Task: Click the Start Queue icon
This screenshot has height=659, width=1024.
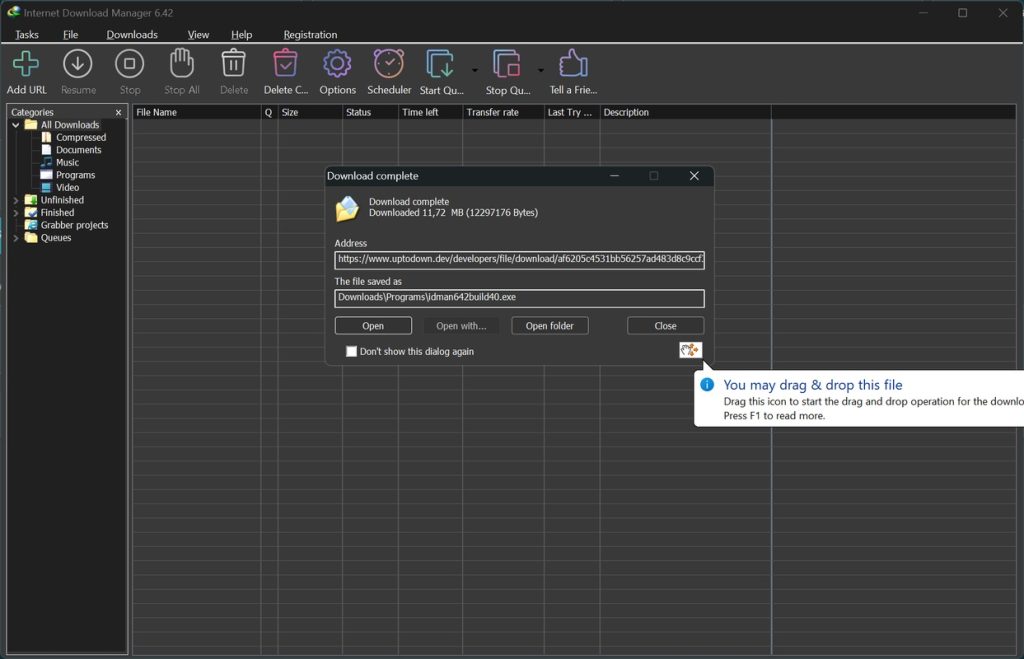Action: coord(440,64)
